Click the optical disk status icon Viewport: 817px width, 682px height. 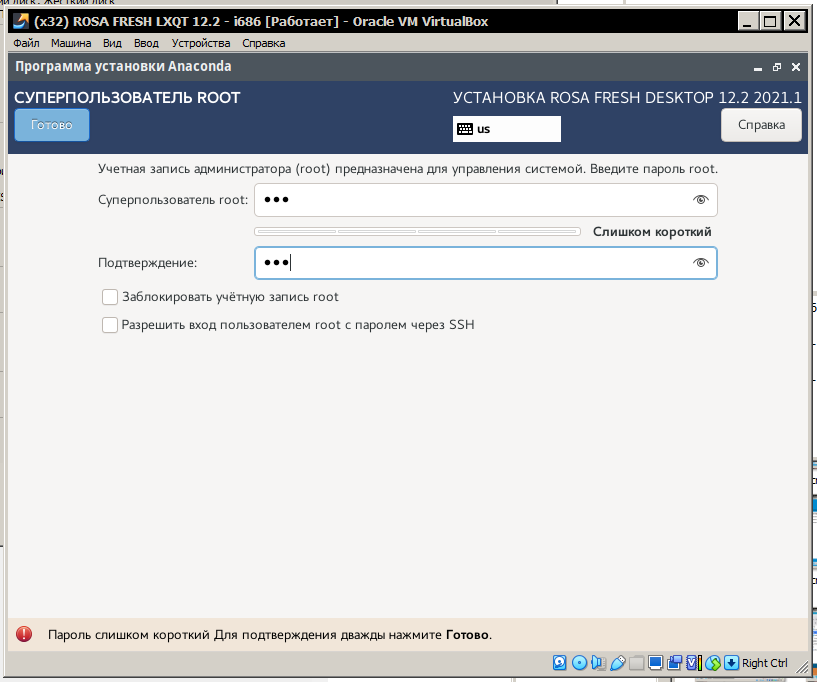tap(579, 663)
